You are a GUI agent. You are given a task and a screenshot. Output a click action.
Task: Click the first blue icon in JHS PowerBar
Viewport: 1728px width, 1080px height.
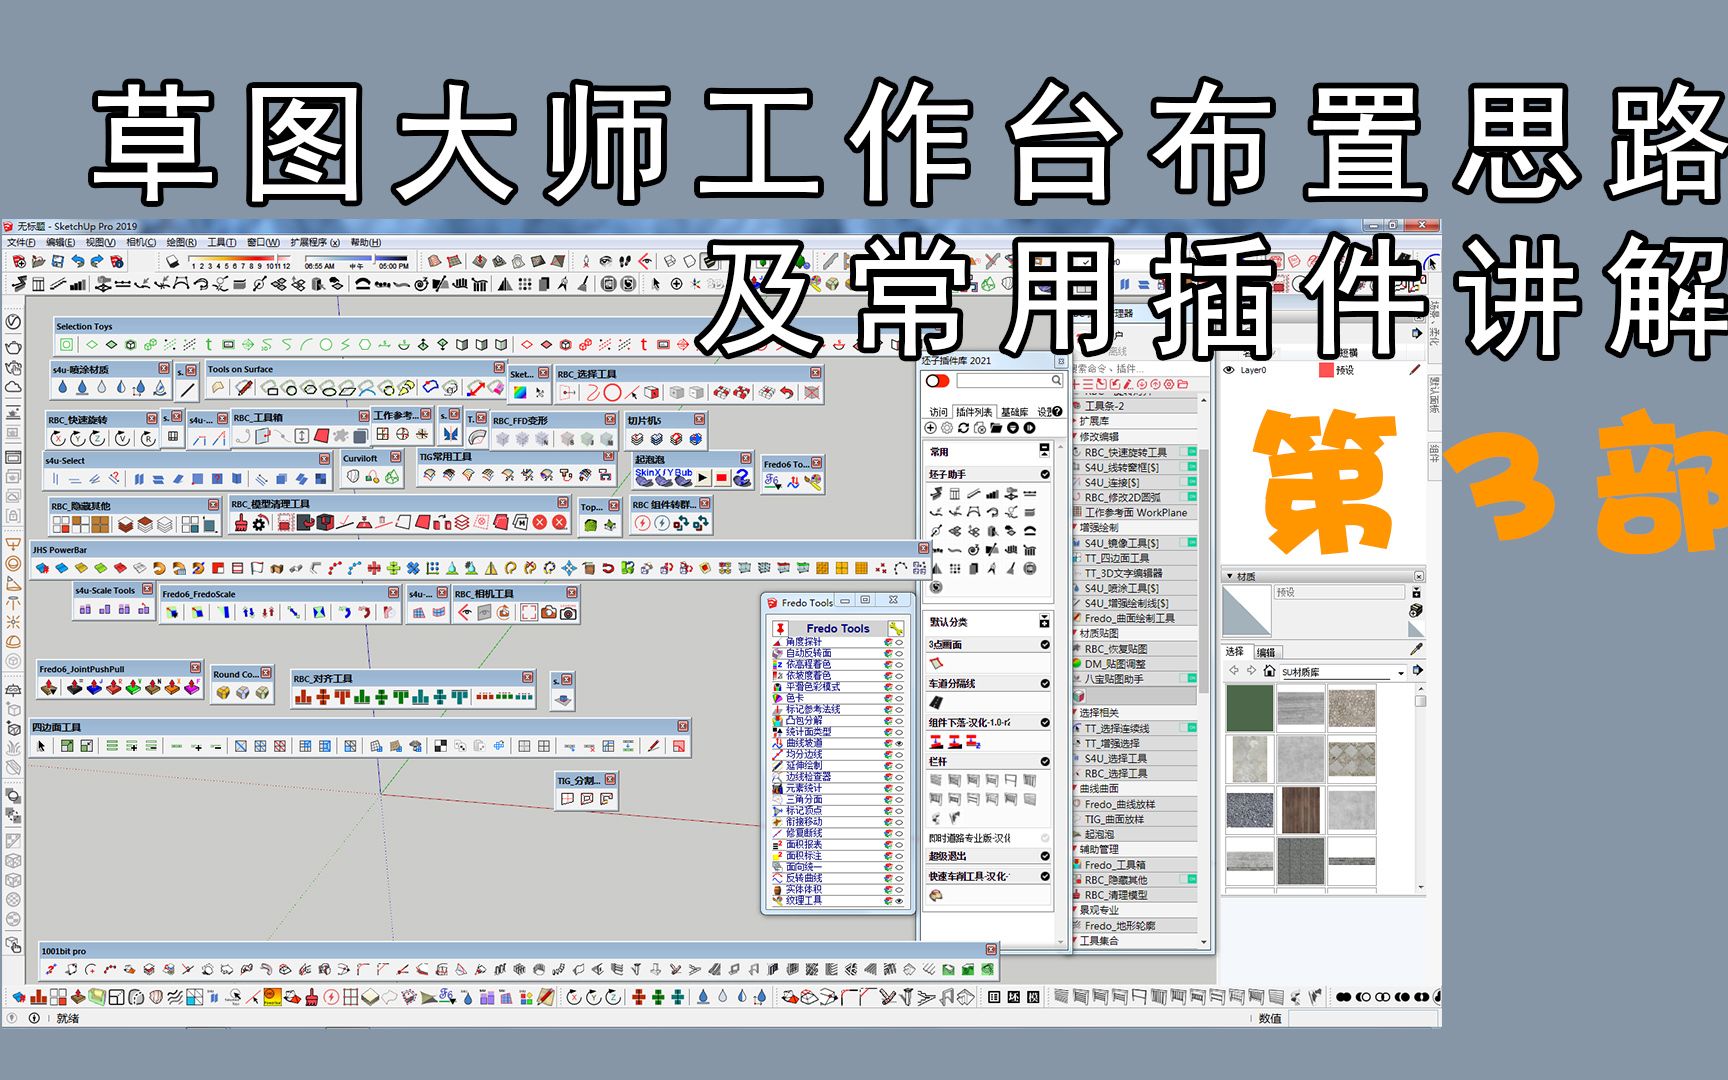pyautogui.click(x=41, y=568)
